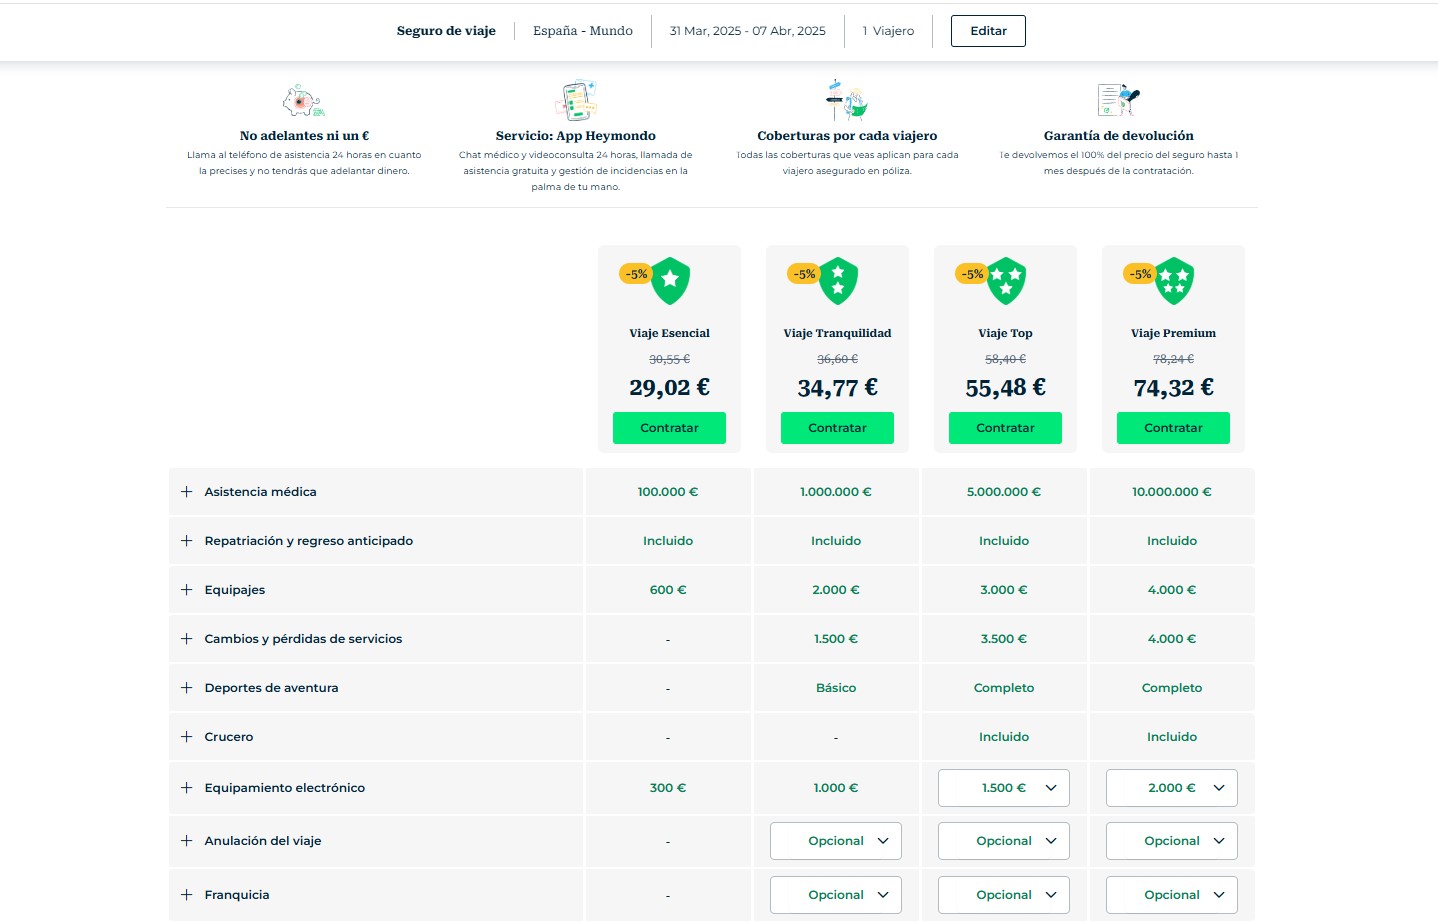Screen dimensions: 1438x922
Task: Click the Viaje Premium four-star shield icon
Action: pyautogui.click(x=1174, y=281)
